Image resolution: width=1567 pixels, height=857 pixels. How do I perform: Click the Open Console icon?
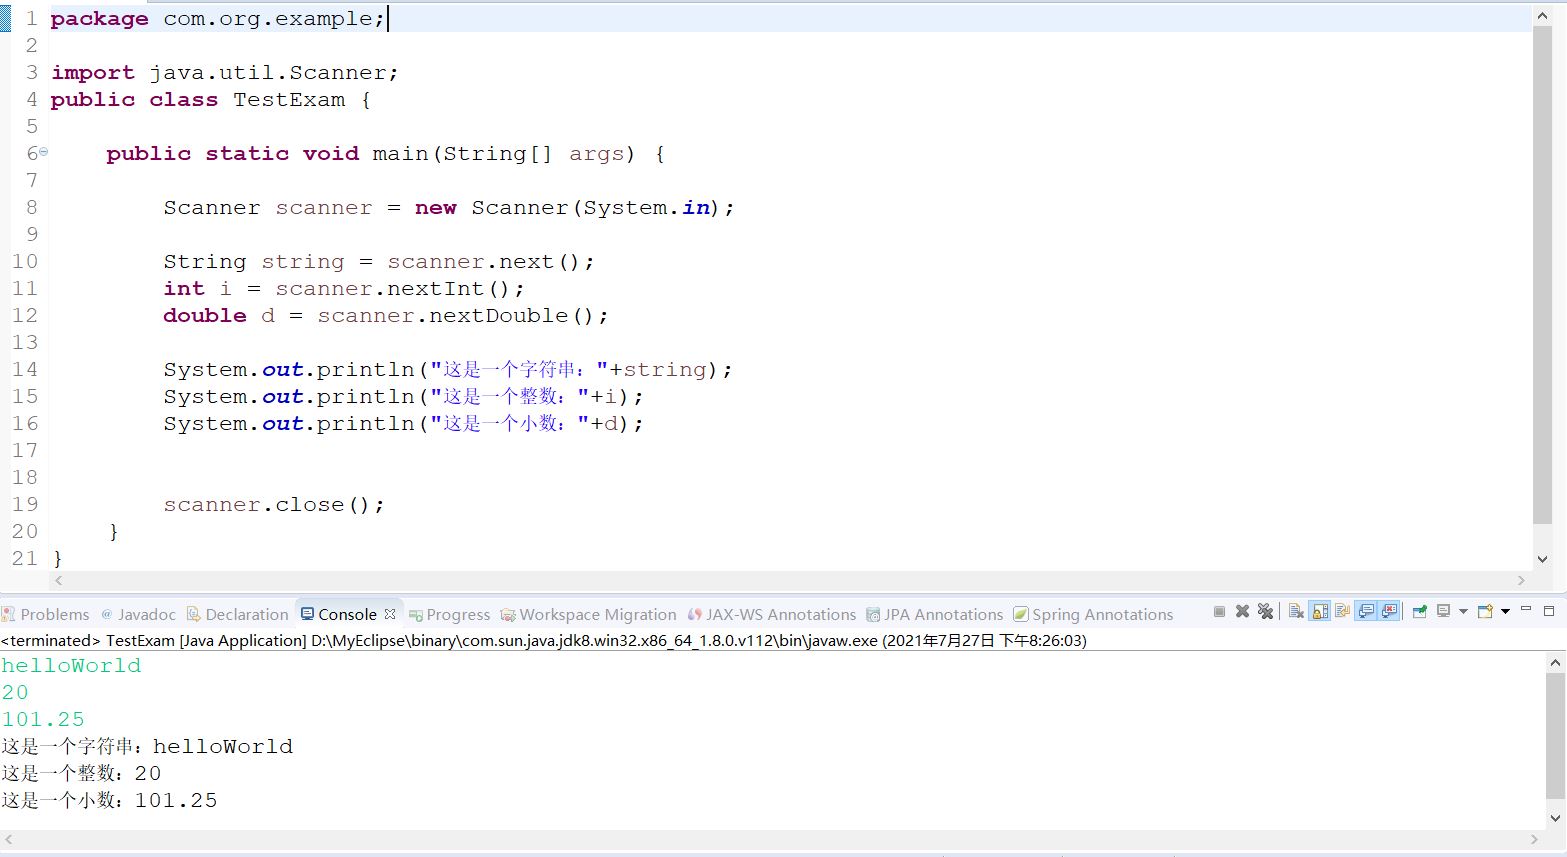pyautogui.click(x=1484, y=613)
